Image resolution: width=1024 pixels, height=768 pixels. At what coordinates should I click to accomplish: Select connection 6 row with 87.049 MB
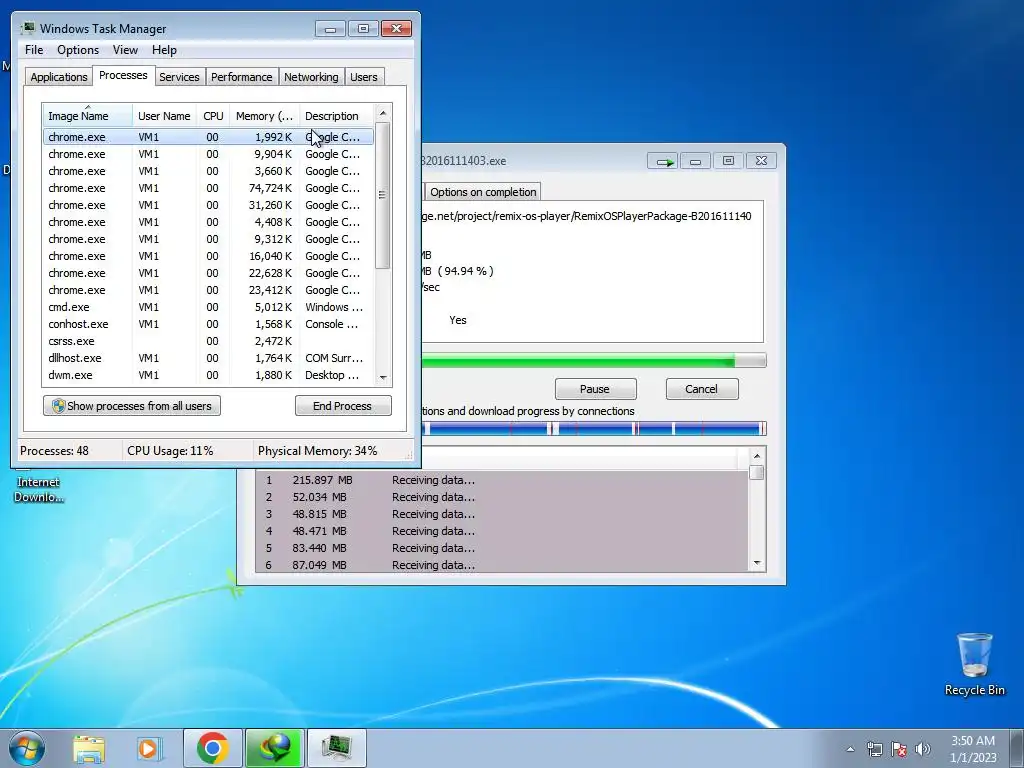(x=502, y=565)
